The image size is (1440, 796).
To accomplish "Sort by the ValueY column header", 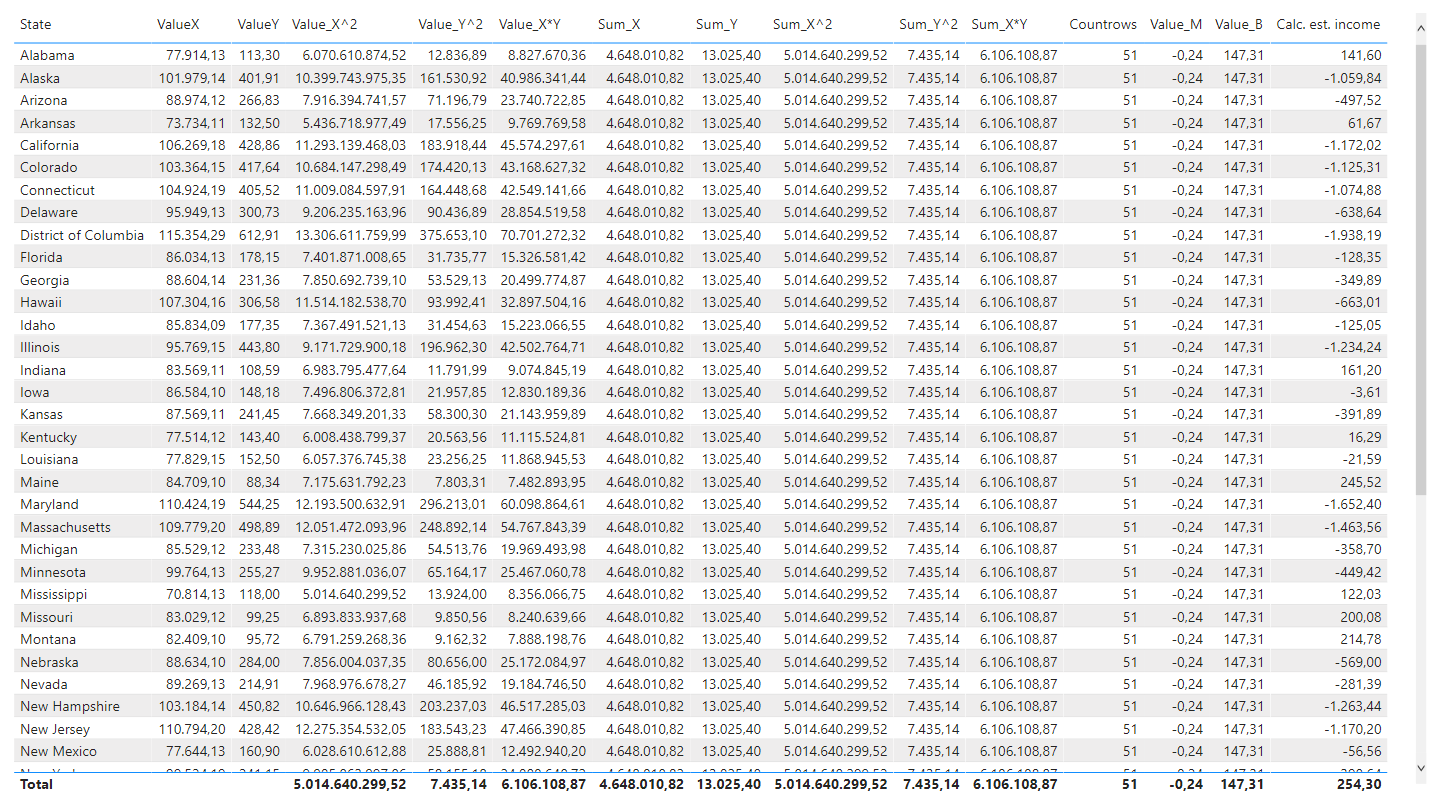I will tap(259, 24).
